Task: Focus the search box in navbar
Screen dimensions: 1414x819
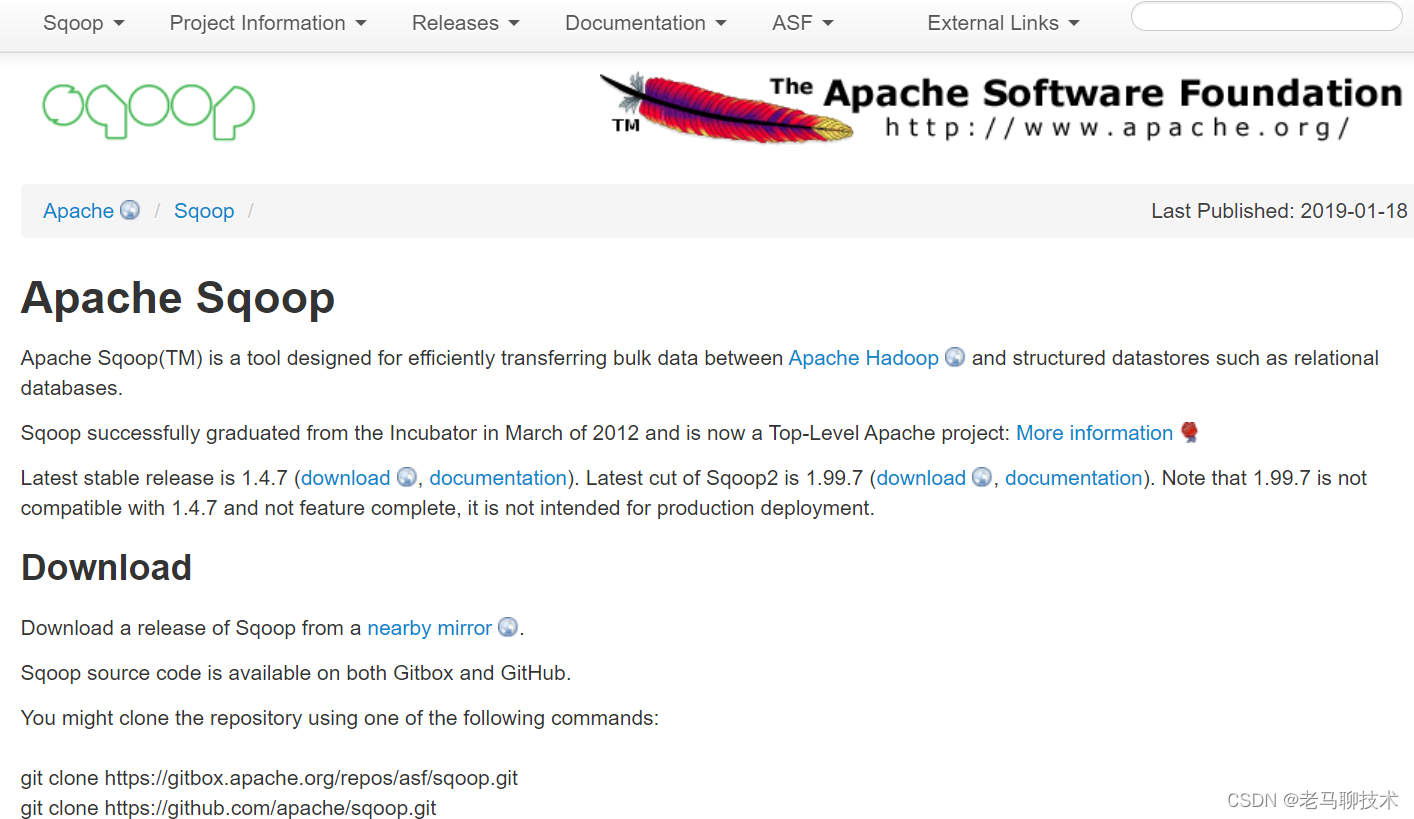Action: pyautogui.click(x=1266, y=17)
